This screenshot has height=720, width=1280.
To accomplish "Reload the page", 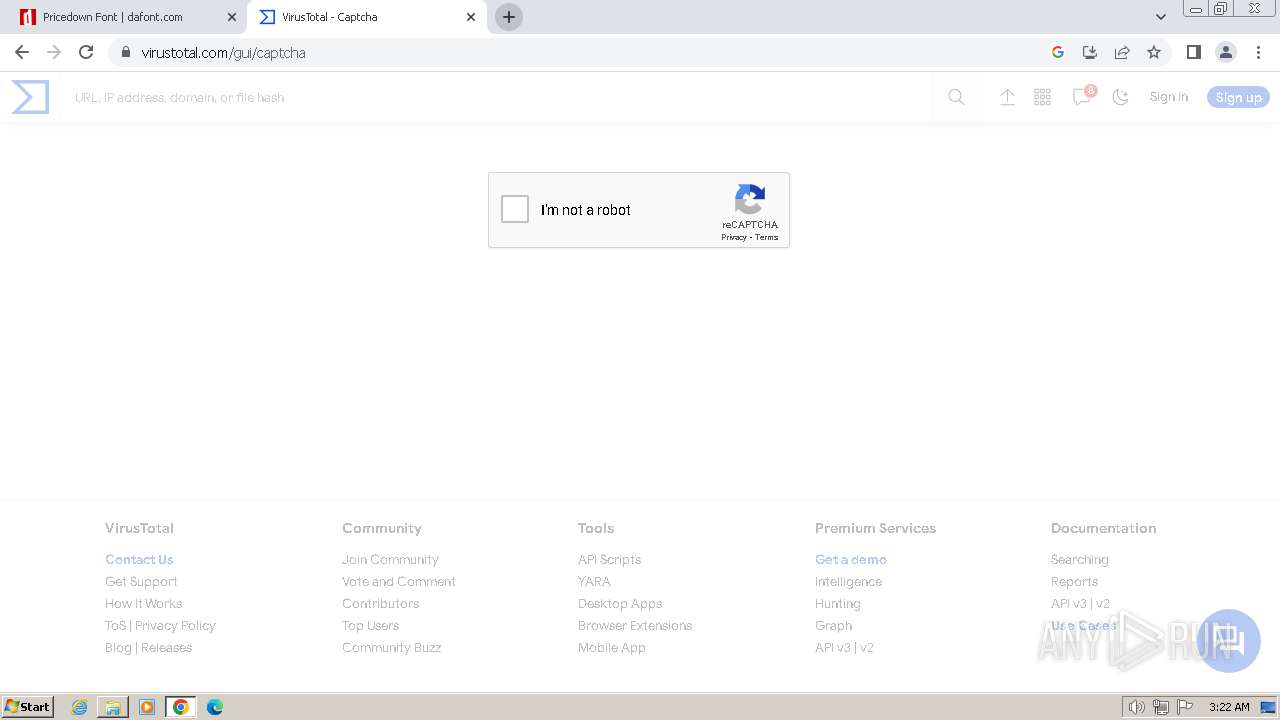I will point(86,52).
